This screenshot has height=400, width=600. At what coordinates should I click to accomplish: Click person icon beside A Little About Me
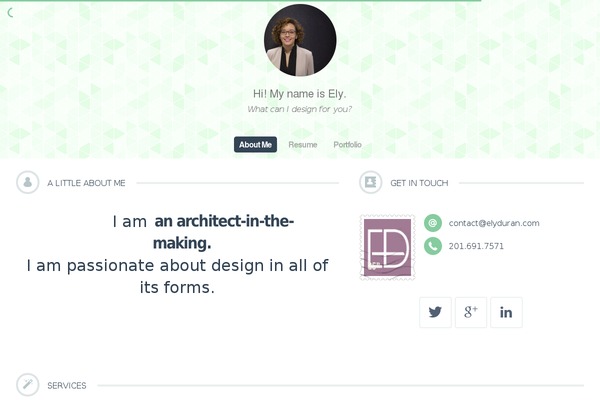tap(28, 183)
